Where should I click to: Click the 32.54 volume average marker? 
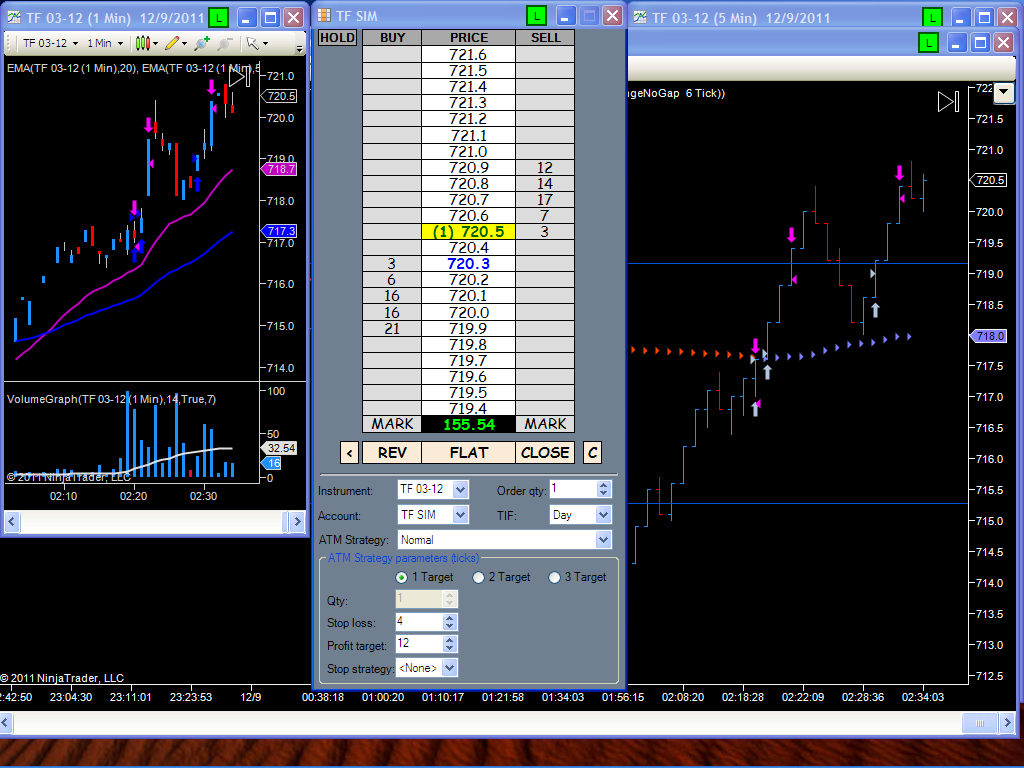280,448
